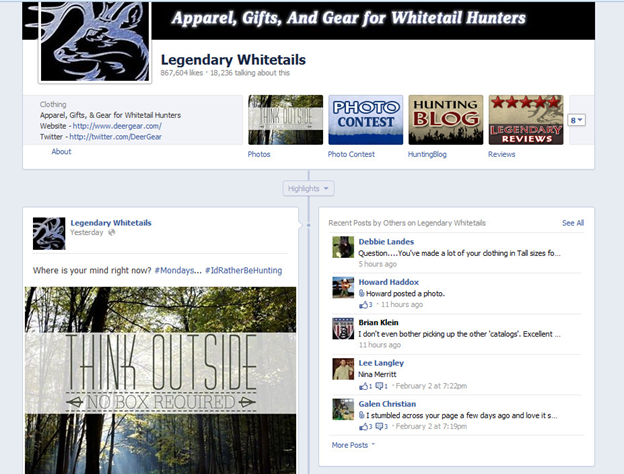Click the HuntingBlog label link
Screen dimensions: 624x474
(427, 154)
